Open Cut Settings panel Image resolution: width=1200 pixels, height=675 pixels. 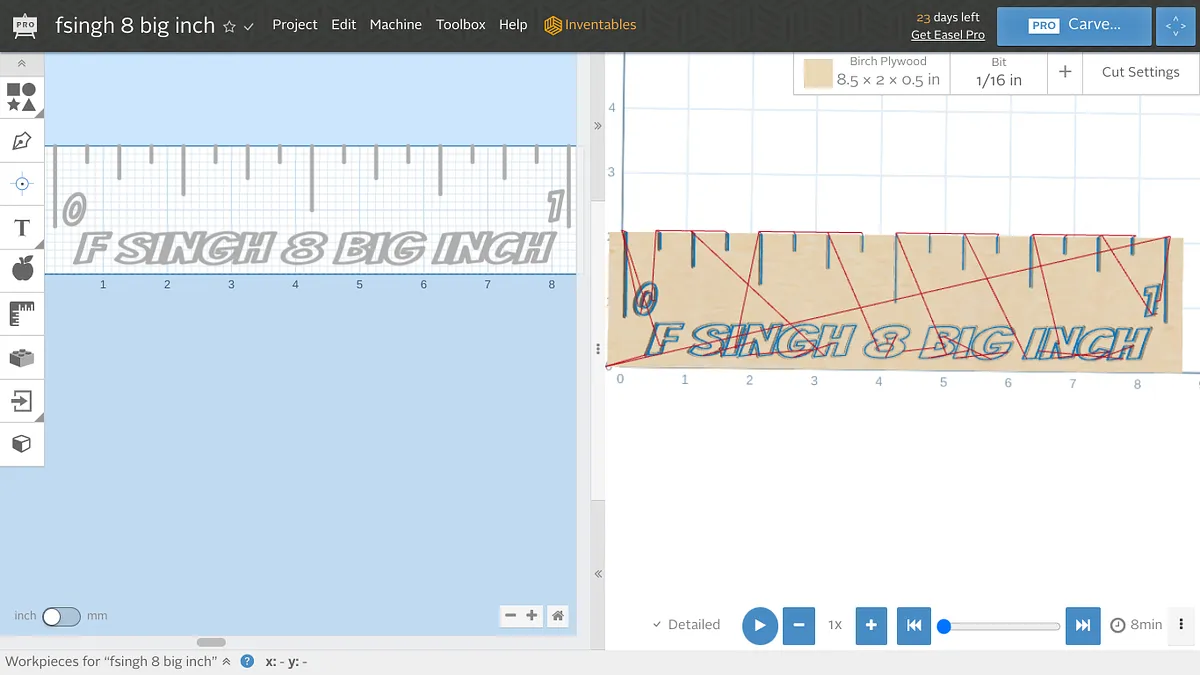click(x=1140, y=72)
